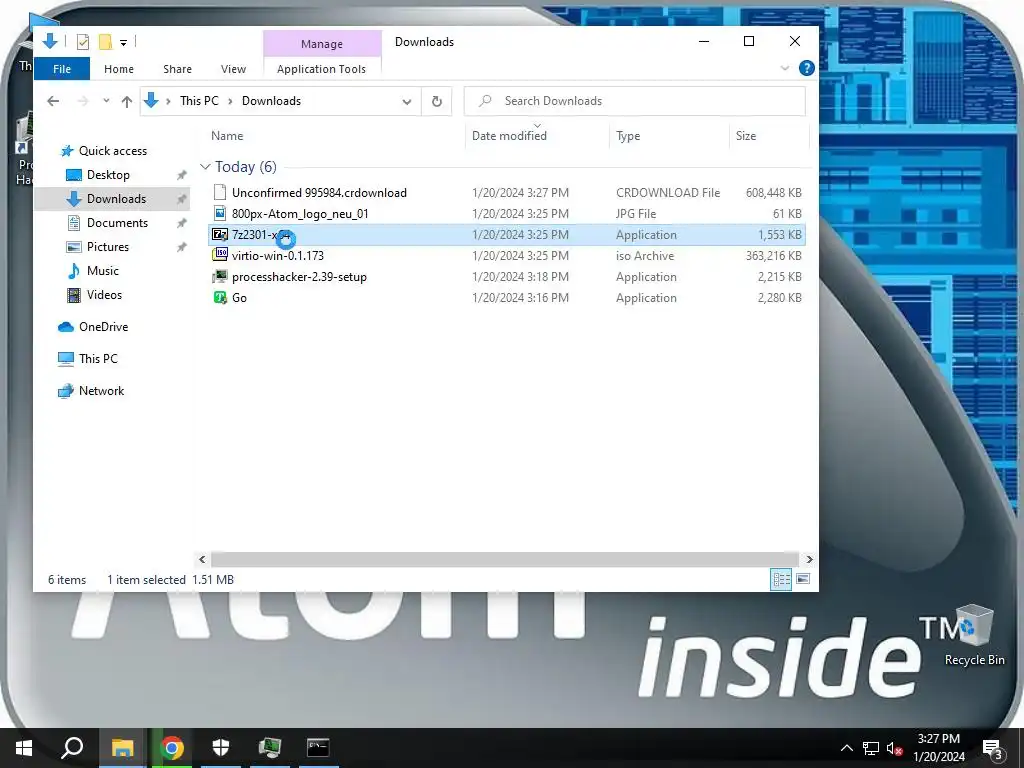Click File Explorer on the taskbar
Viewport: 1024px width, 768px height.
click(122, 748)
